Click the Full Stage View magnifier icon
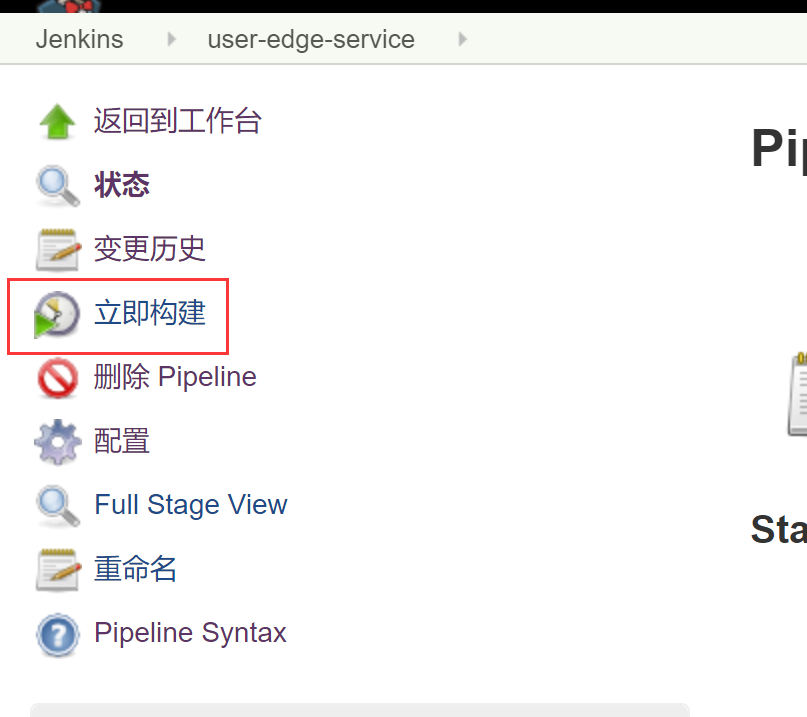Image resolution: width=807 pixels, height=717 pixels. (57, 505)
